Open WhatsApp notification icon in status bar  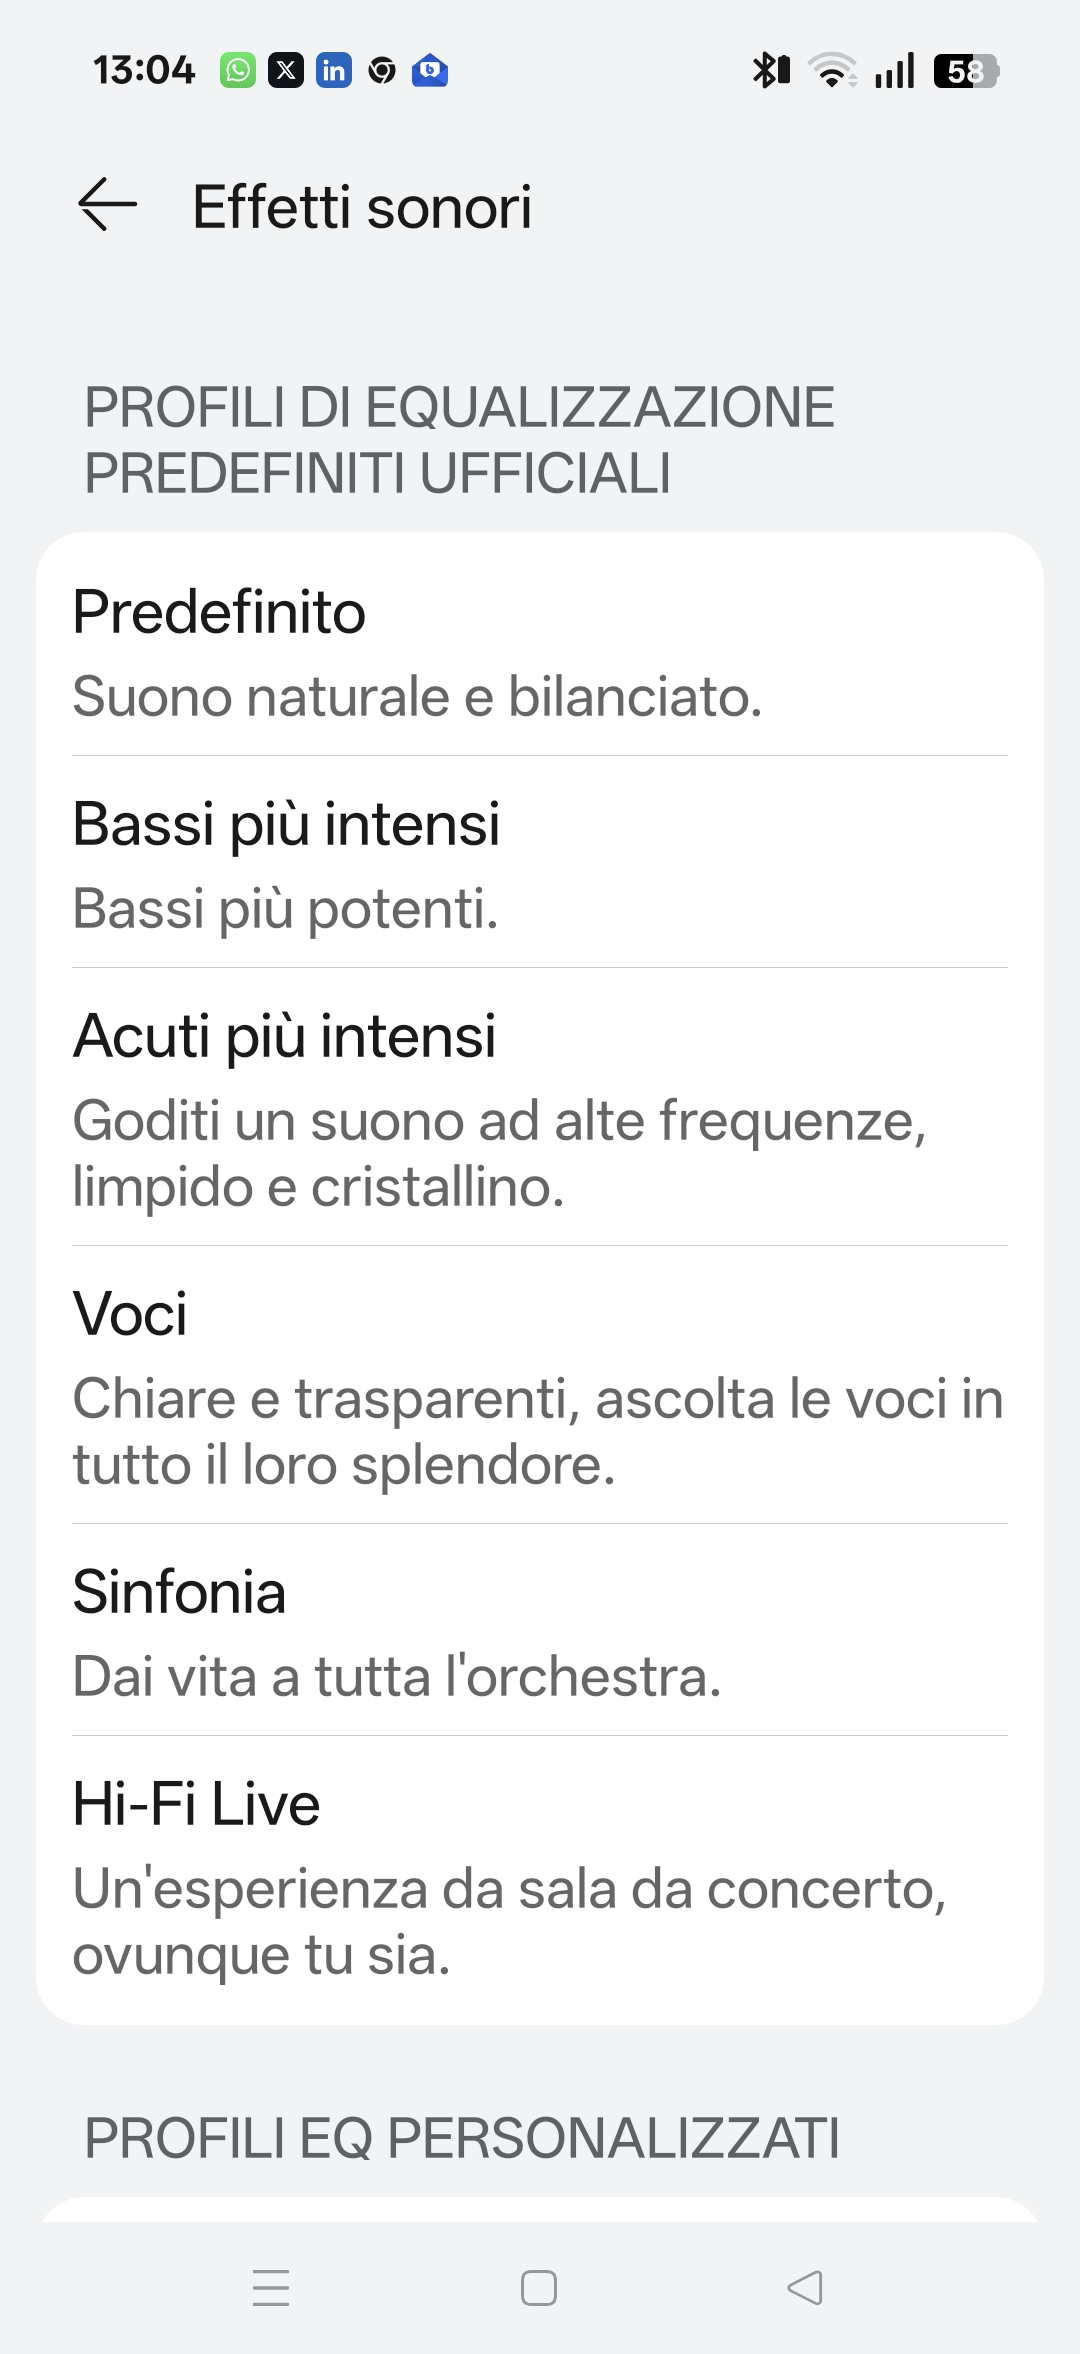(238, 70)
